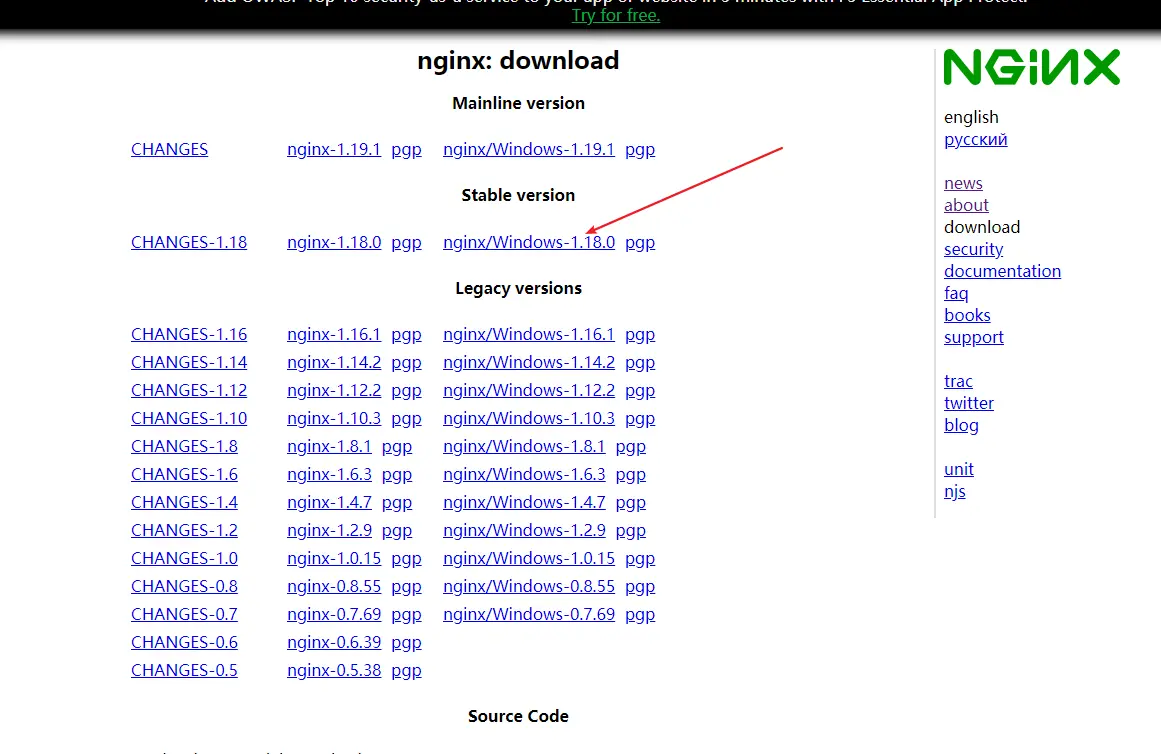Open CHANGES-1.0 link

pyautogui.click(x=184, y=558)
